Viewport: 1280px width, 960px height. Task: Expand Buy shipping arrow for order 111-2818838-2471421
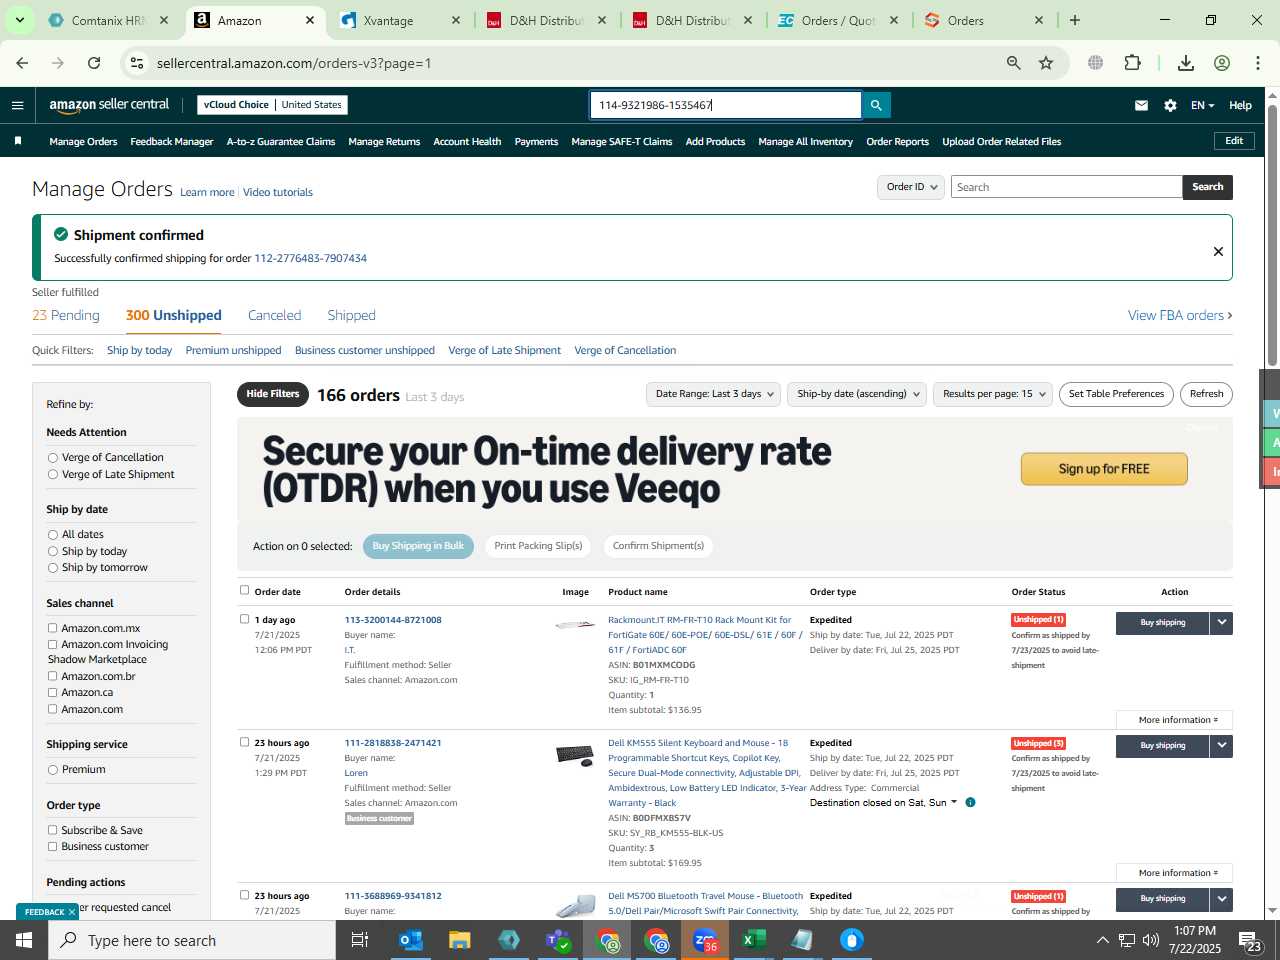1221,746
